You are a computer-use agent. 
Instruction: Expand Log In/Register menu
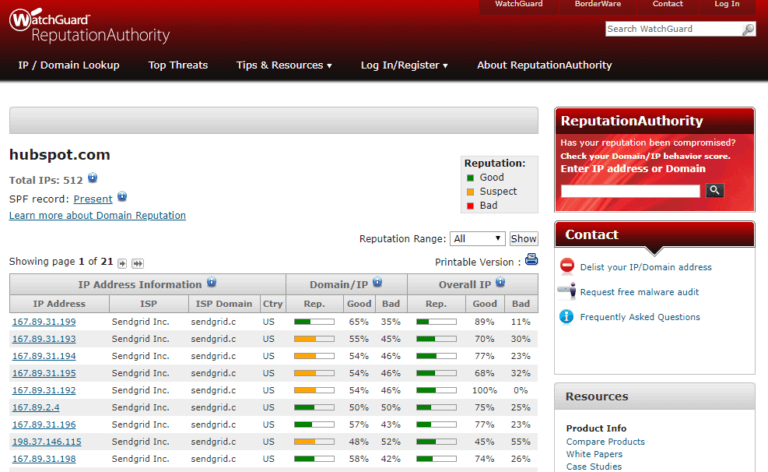[x=404, y=65]
